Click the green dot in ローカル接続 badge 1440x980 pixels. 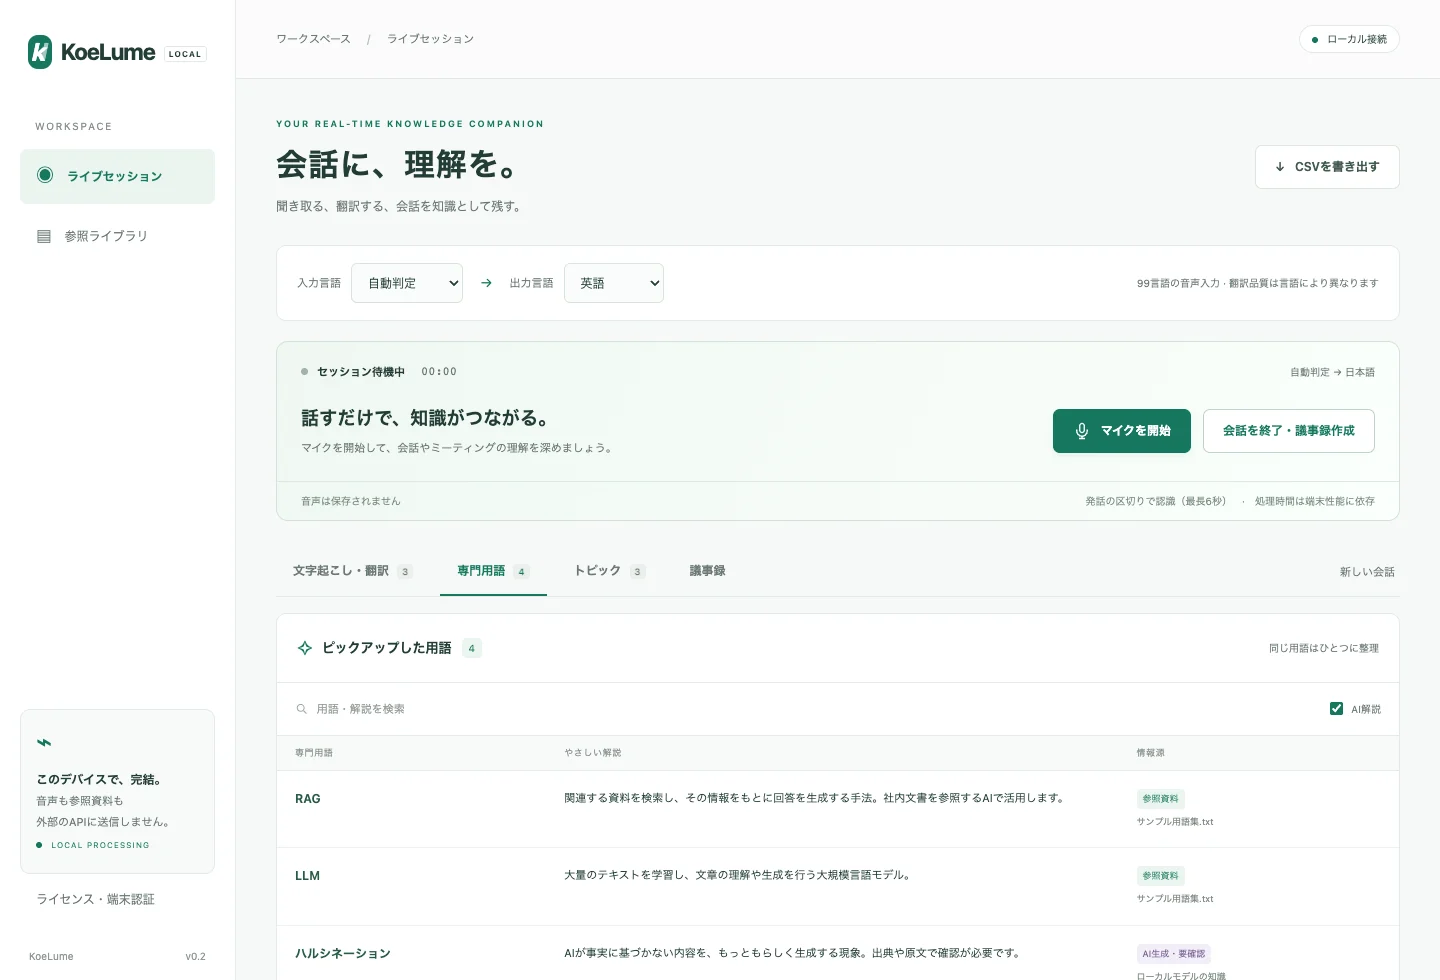click(1315, 40)
